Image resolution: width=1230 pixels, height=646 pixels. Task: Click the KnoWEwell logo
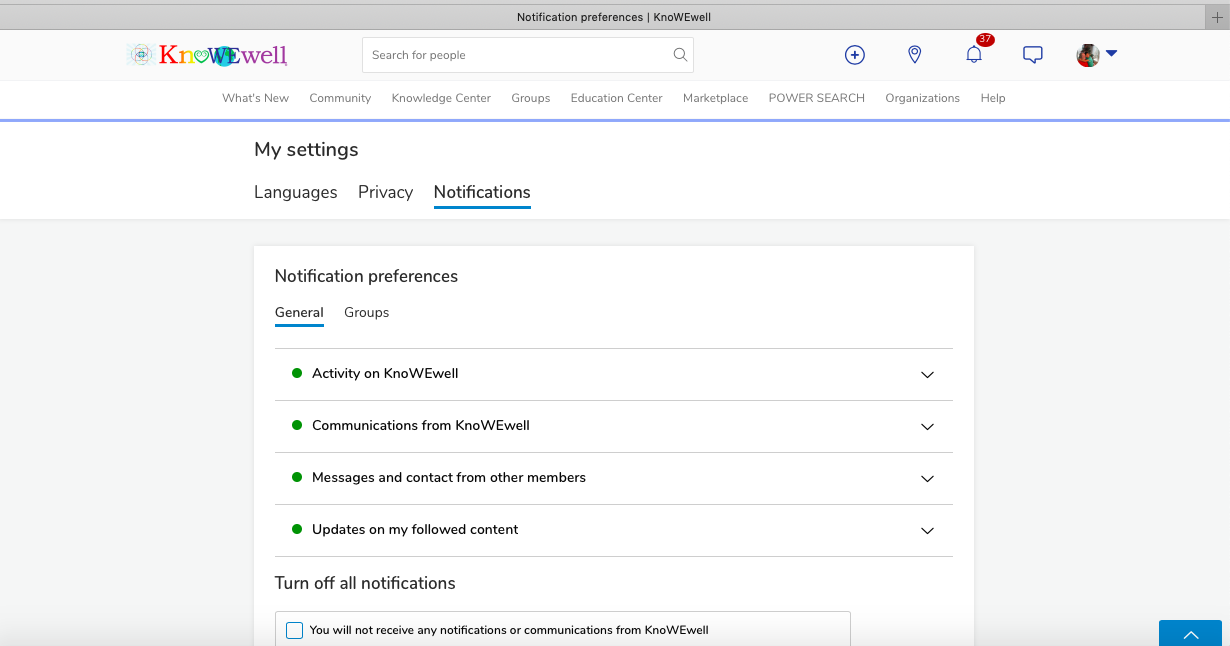pos(208,55)
